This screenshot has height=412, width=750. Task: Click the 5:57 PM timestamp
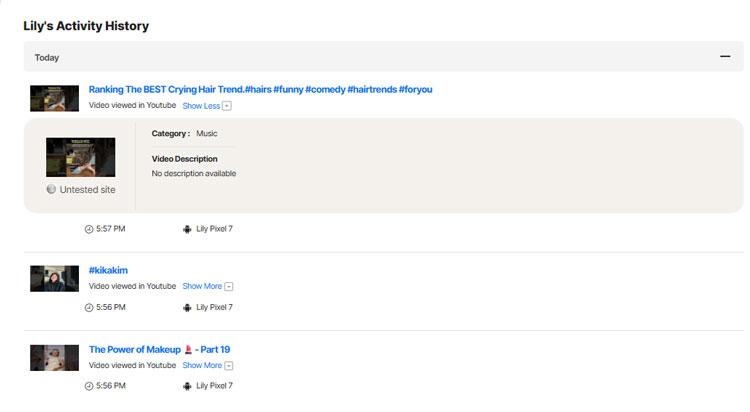coord(110,229)
